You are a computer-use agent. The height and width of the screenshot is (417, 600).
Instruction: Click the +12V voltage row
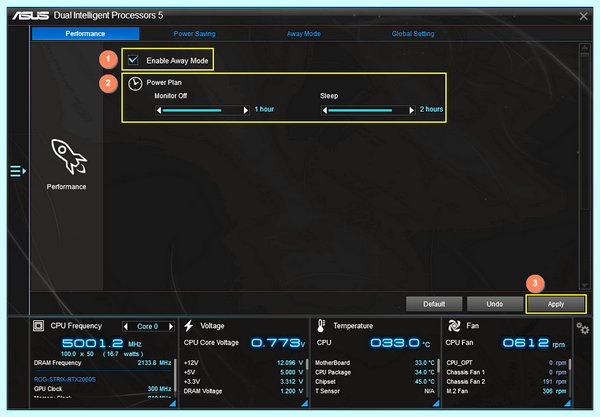pyautogui.click(x=243, y=363)
